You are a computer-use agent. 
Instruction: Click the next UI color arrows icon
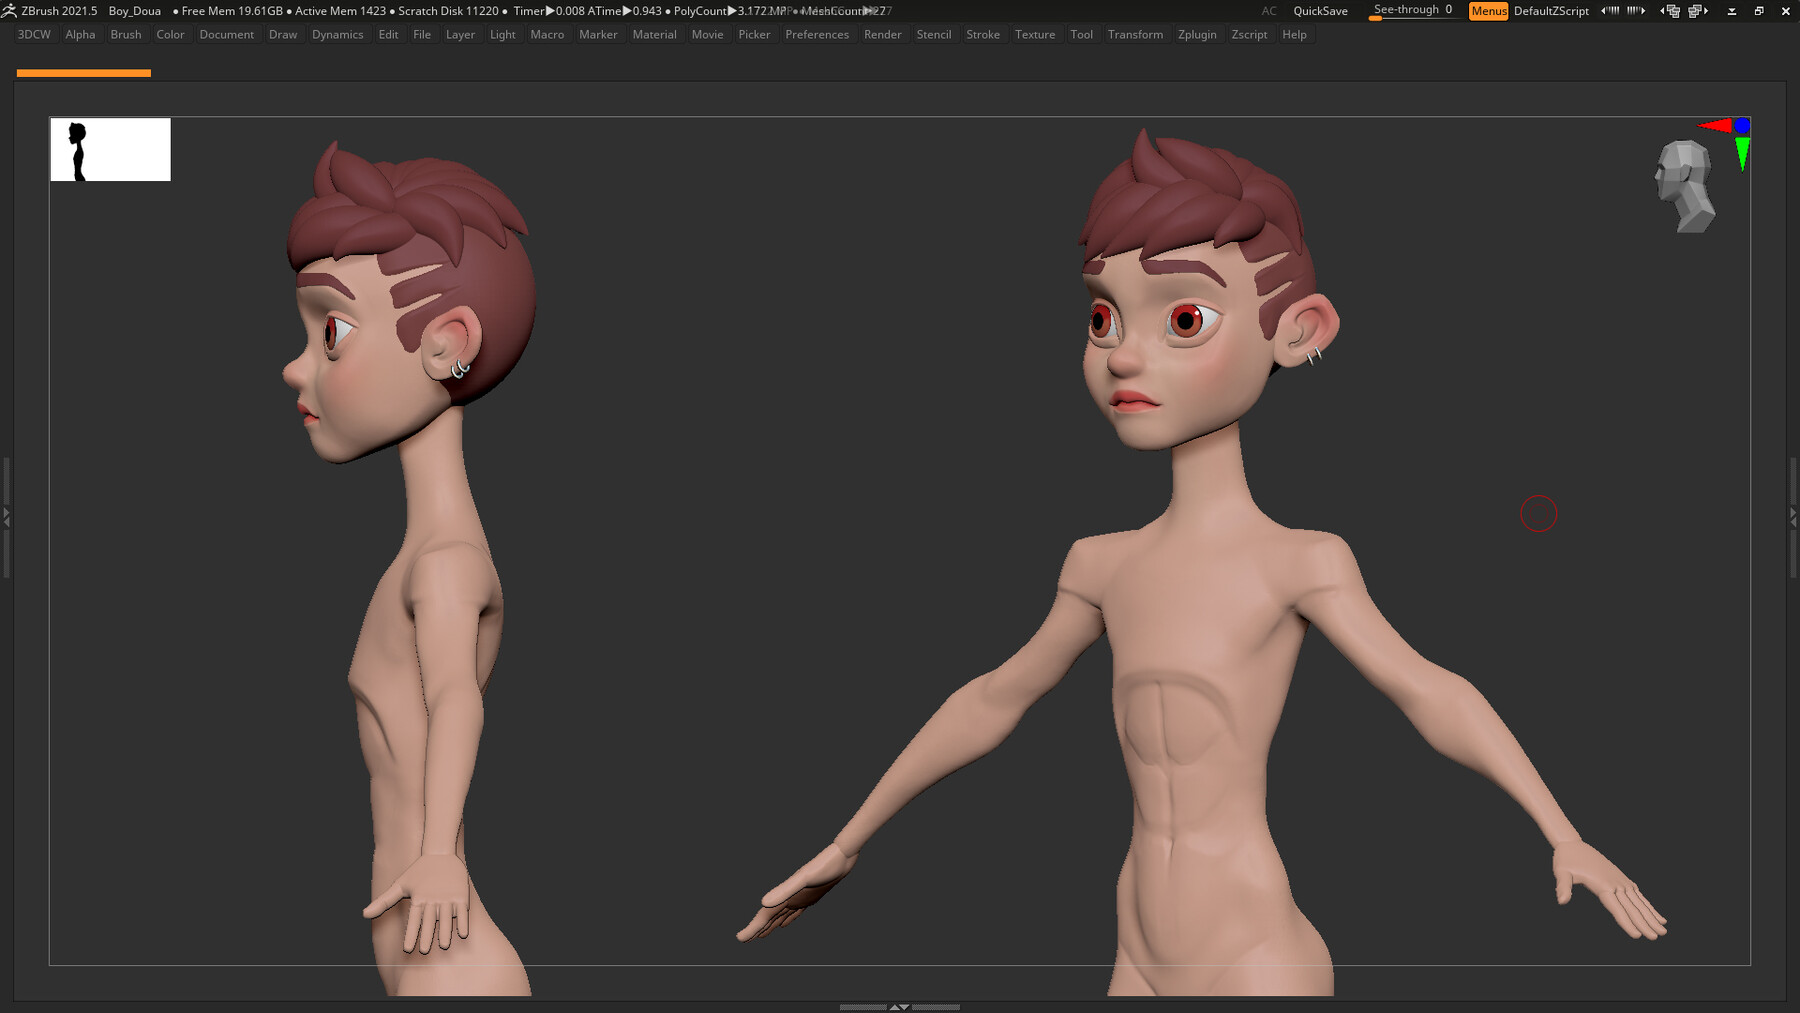[1636, 11]
